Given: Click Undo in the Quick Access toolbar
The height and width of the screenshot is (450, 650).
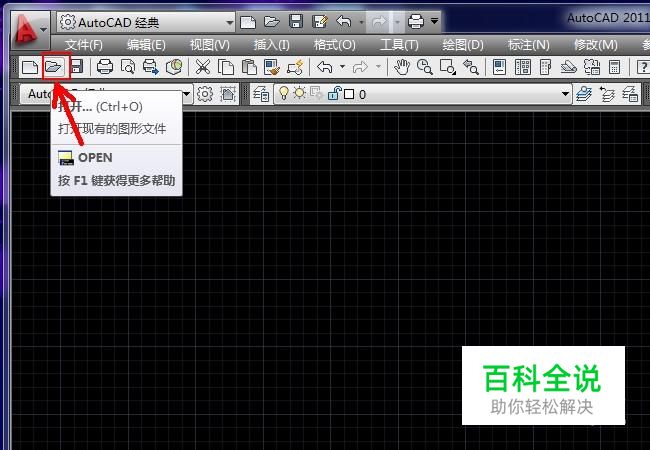Looking at the screenshot, I should [x=344, y=22].
